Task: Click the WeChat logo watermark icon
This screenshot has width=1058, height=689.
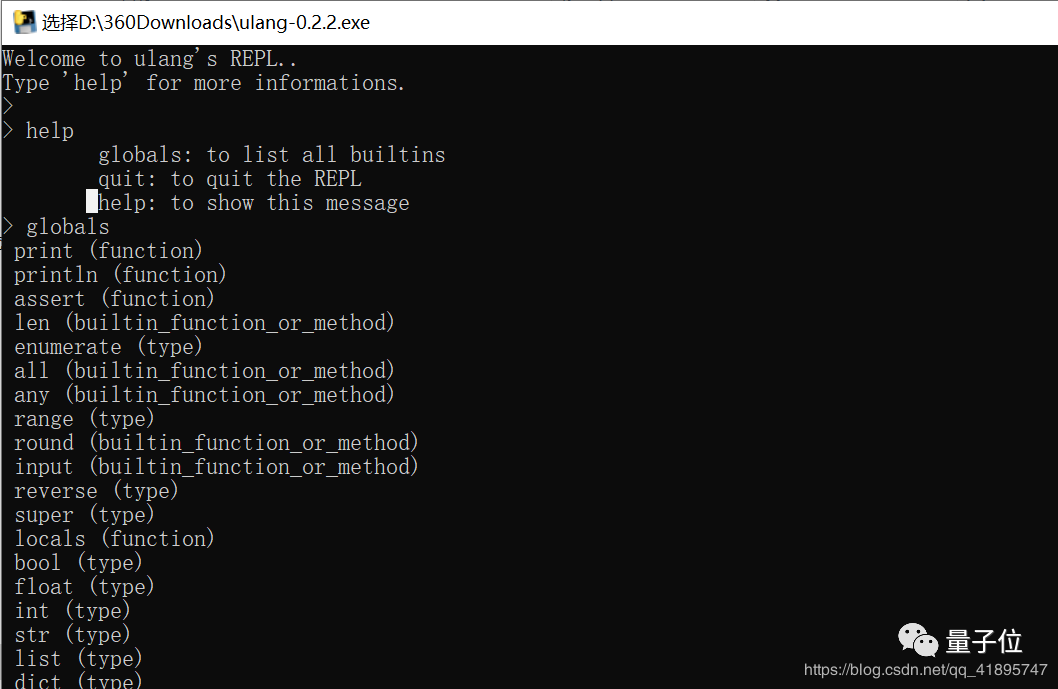Action: (x=918, y=639)
